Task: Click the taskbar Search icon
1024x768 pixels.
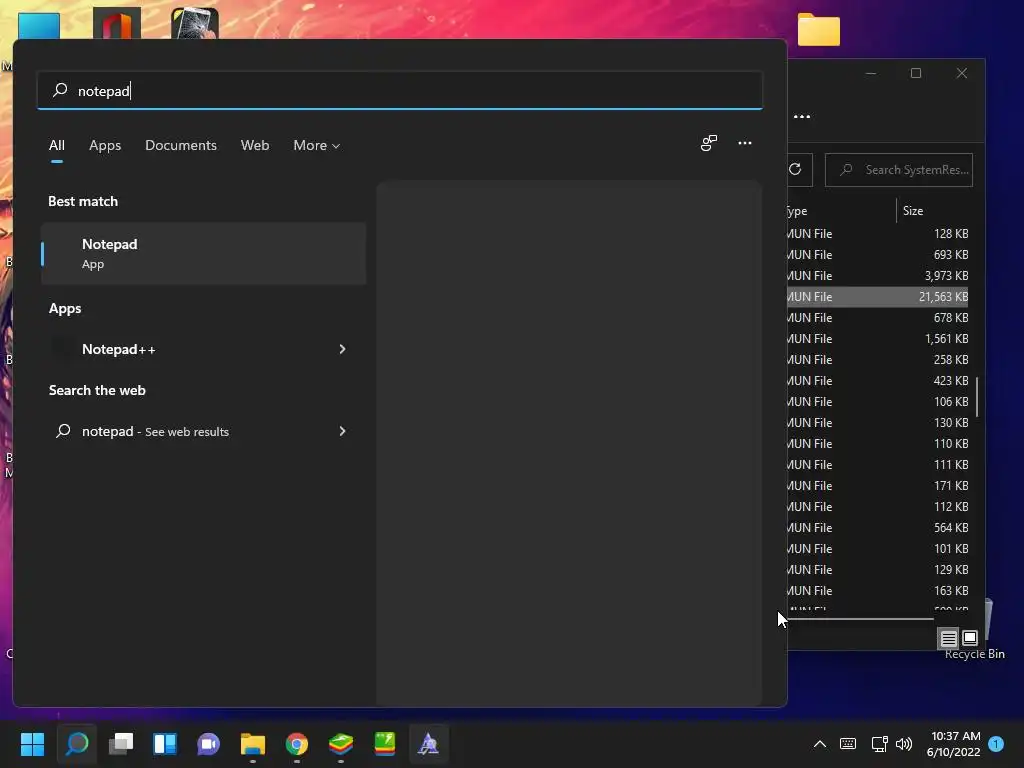Action: click(x=76, y=743)
